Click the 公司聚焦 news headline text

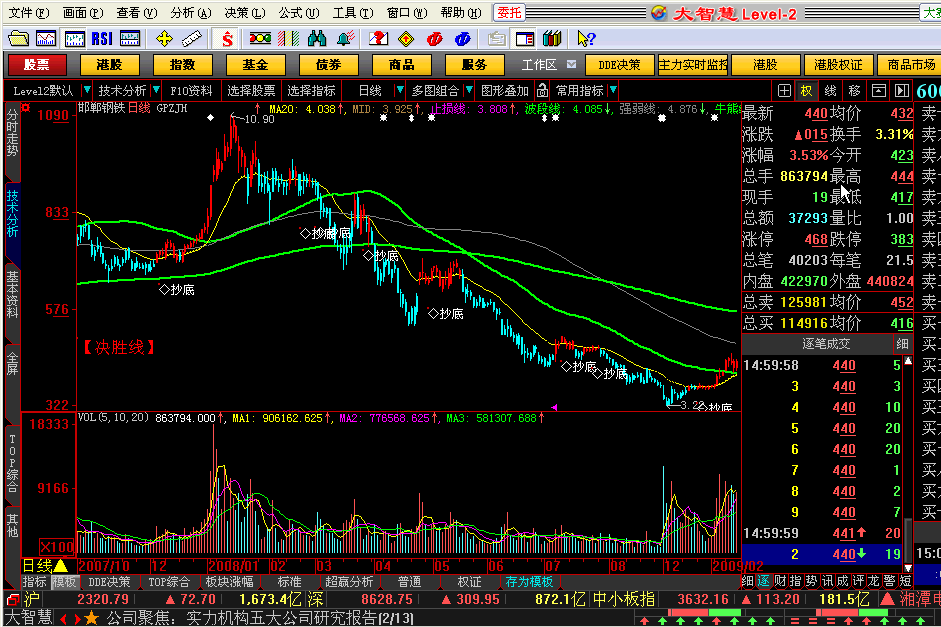pyautogui.click(x=260, y=618)
